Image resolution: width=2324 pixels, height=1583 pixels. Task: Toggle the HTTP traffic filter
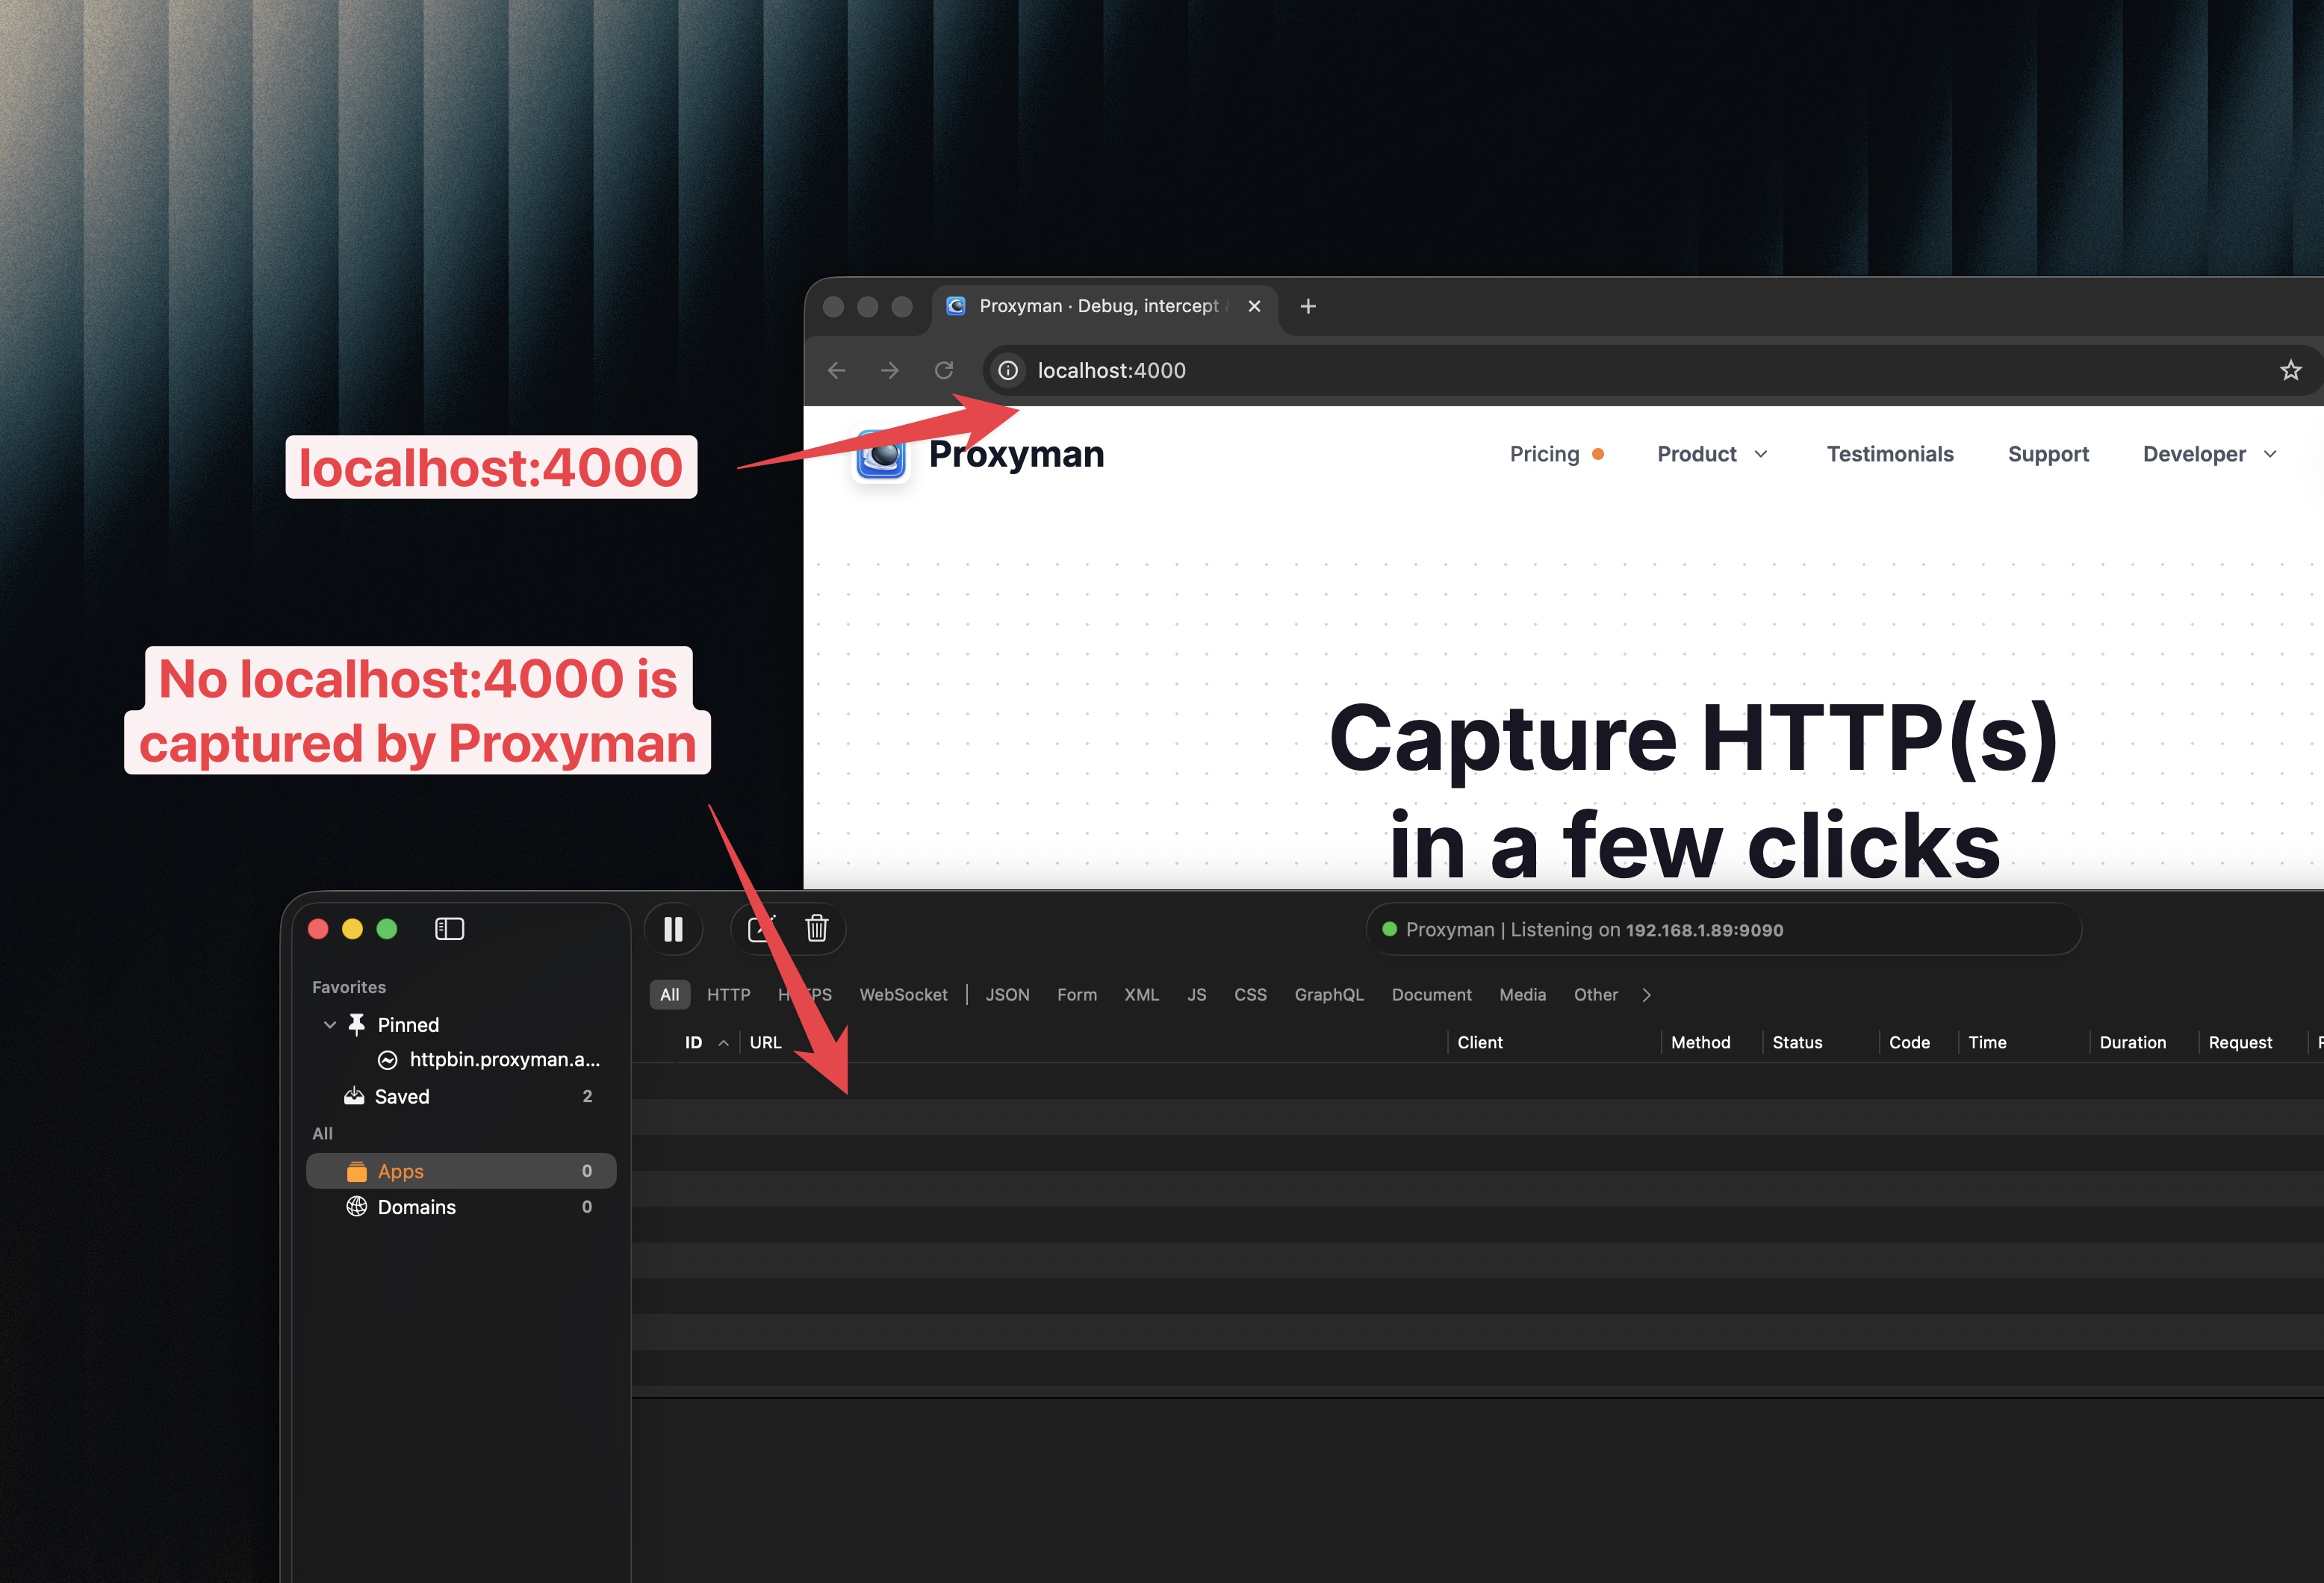pyautogui.click(x=728, y=994)
